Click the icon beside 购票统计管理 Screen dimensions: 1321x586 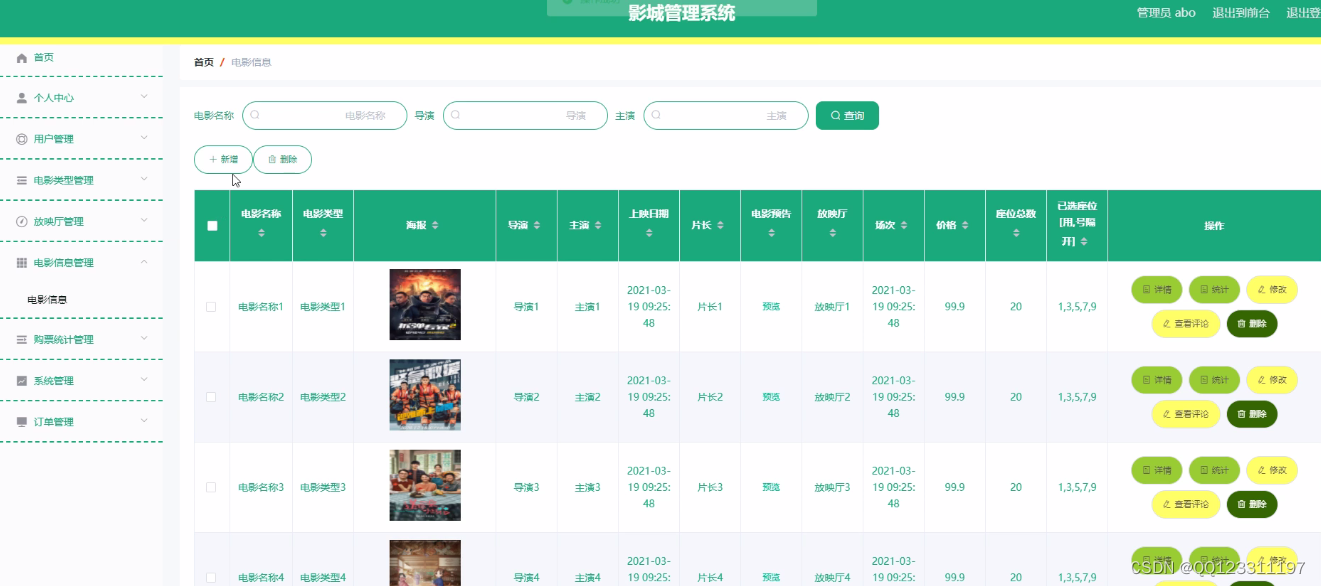22,340
